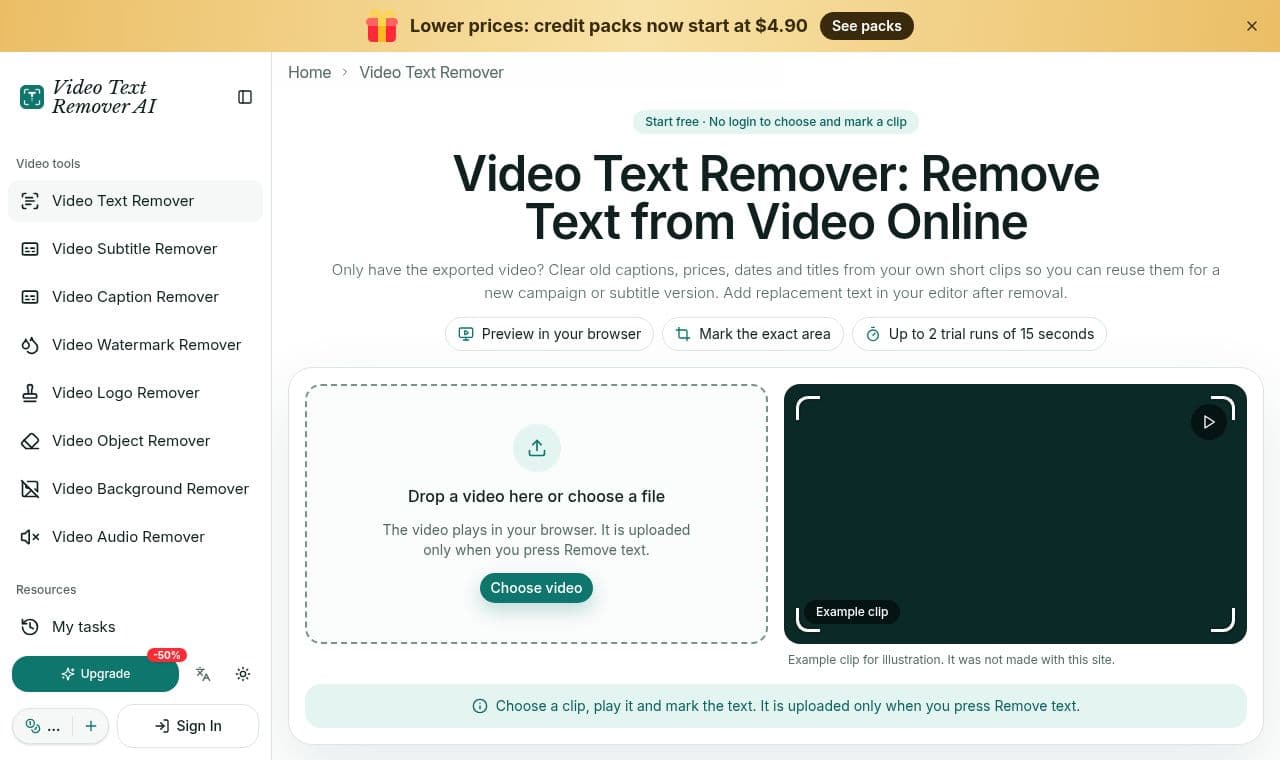Click the Choose video button

(x=536, y=588)
